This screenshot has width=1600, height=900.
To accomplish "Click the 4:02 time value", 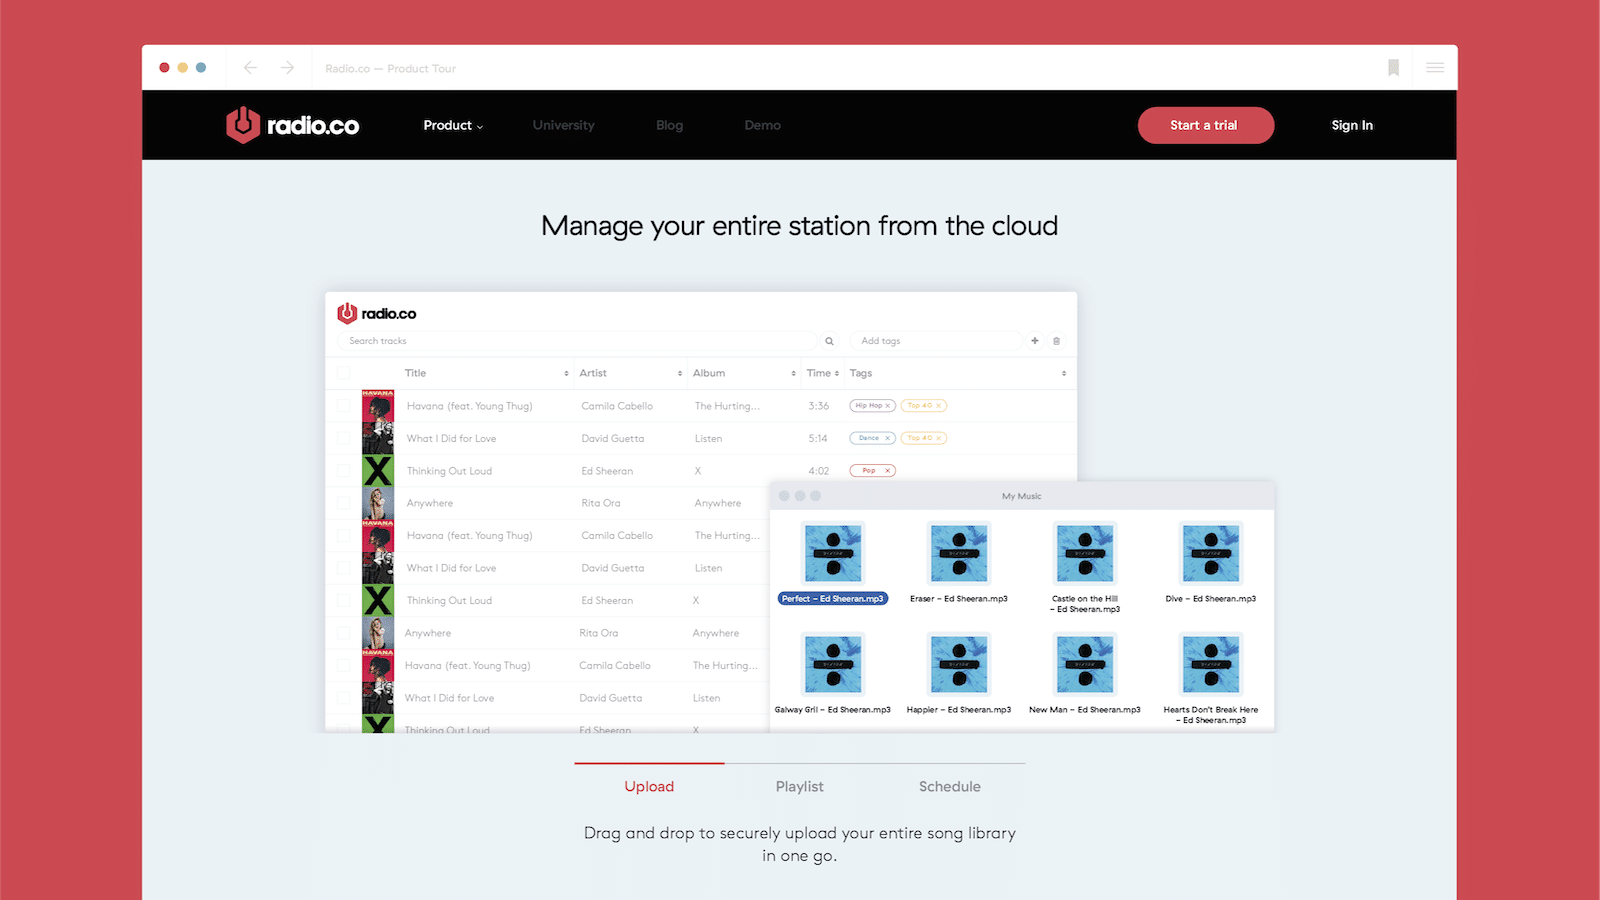I will tap(819, 471).
